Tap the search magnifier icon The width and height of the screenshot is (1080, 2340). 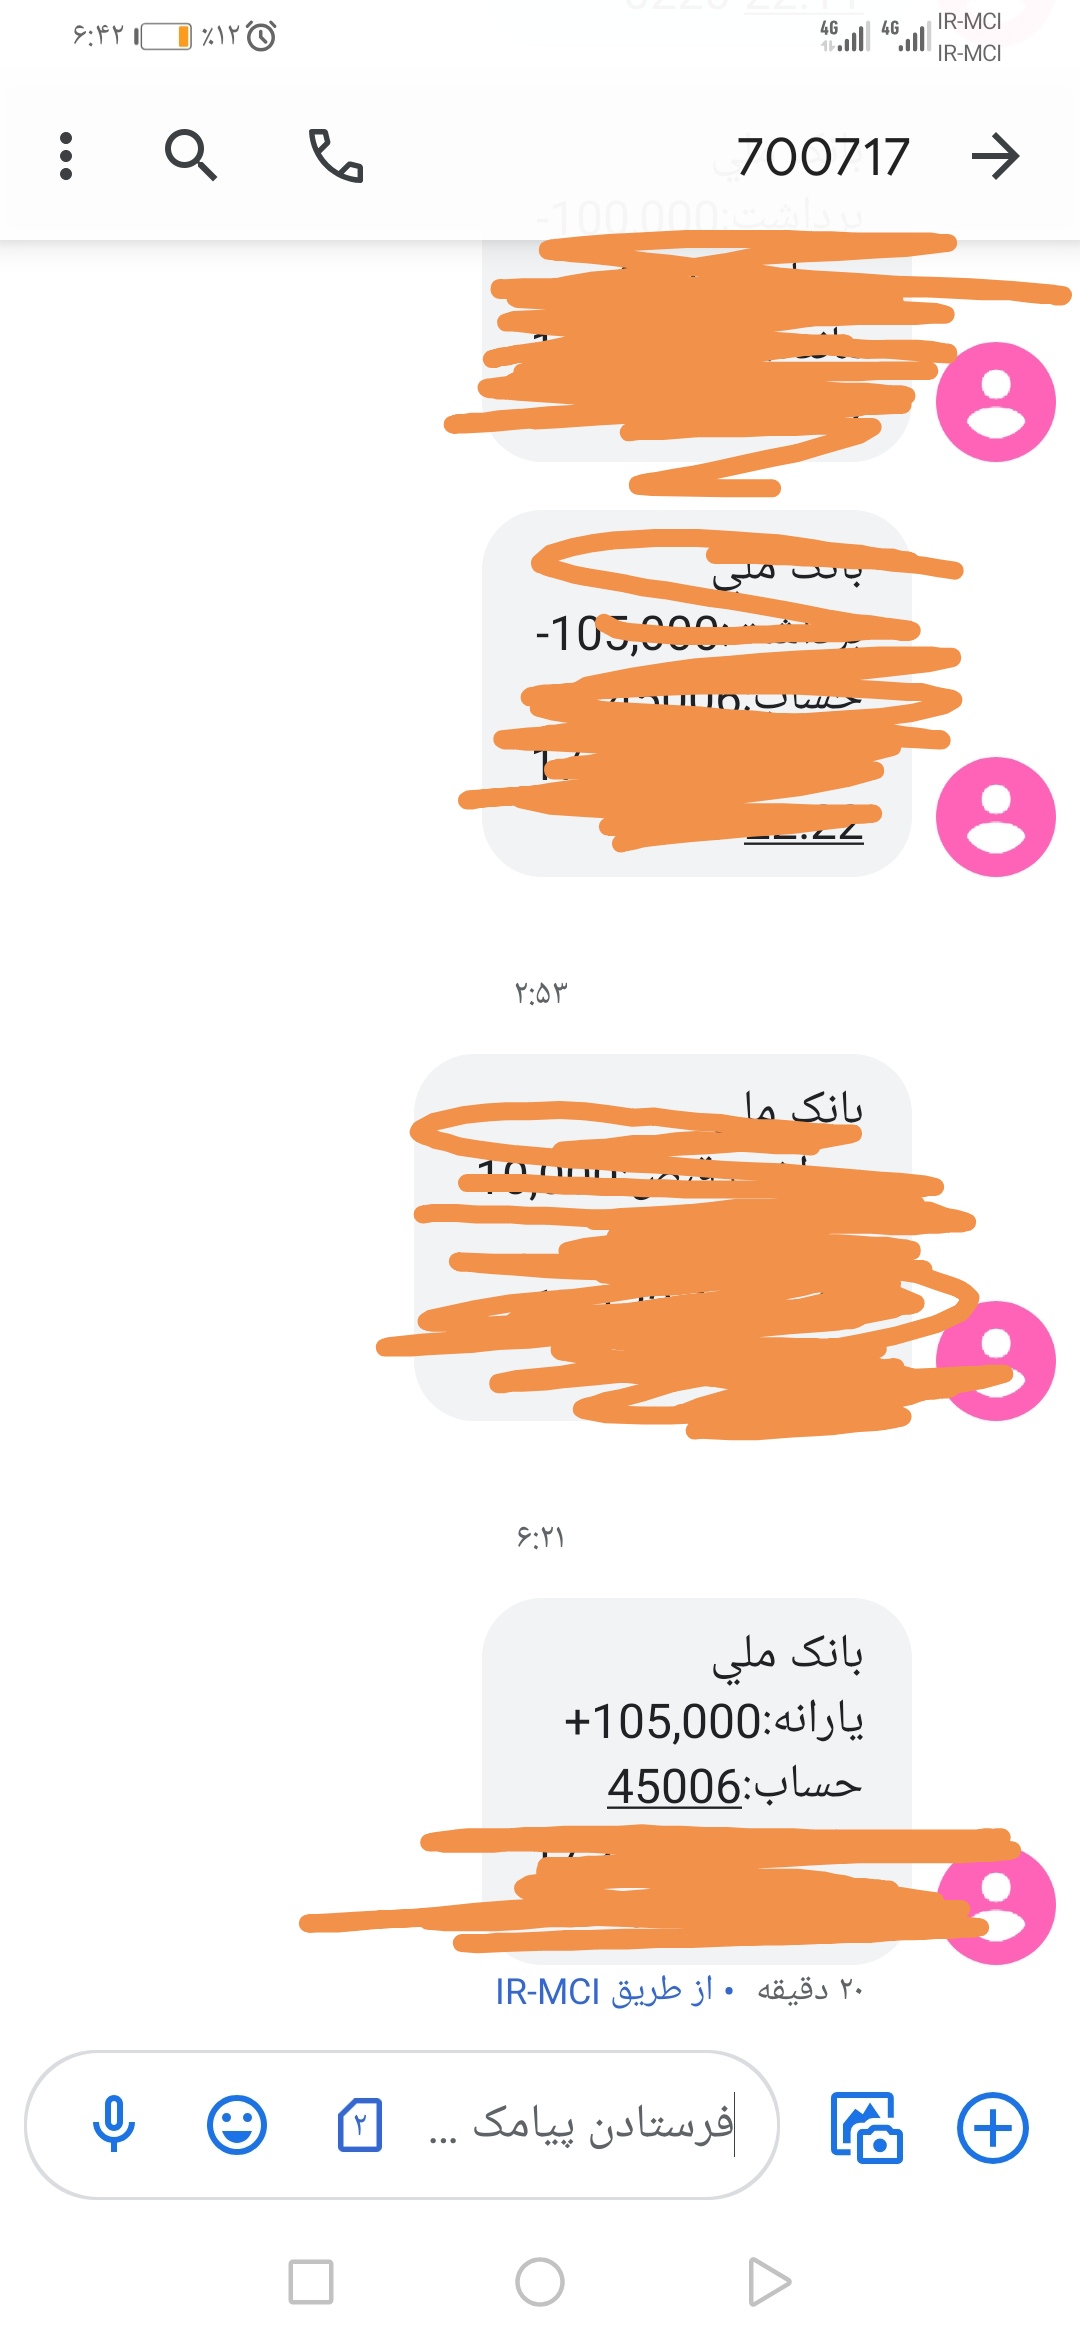[x=190, y=155]
